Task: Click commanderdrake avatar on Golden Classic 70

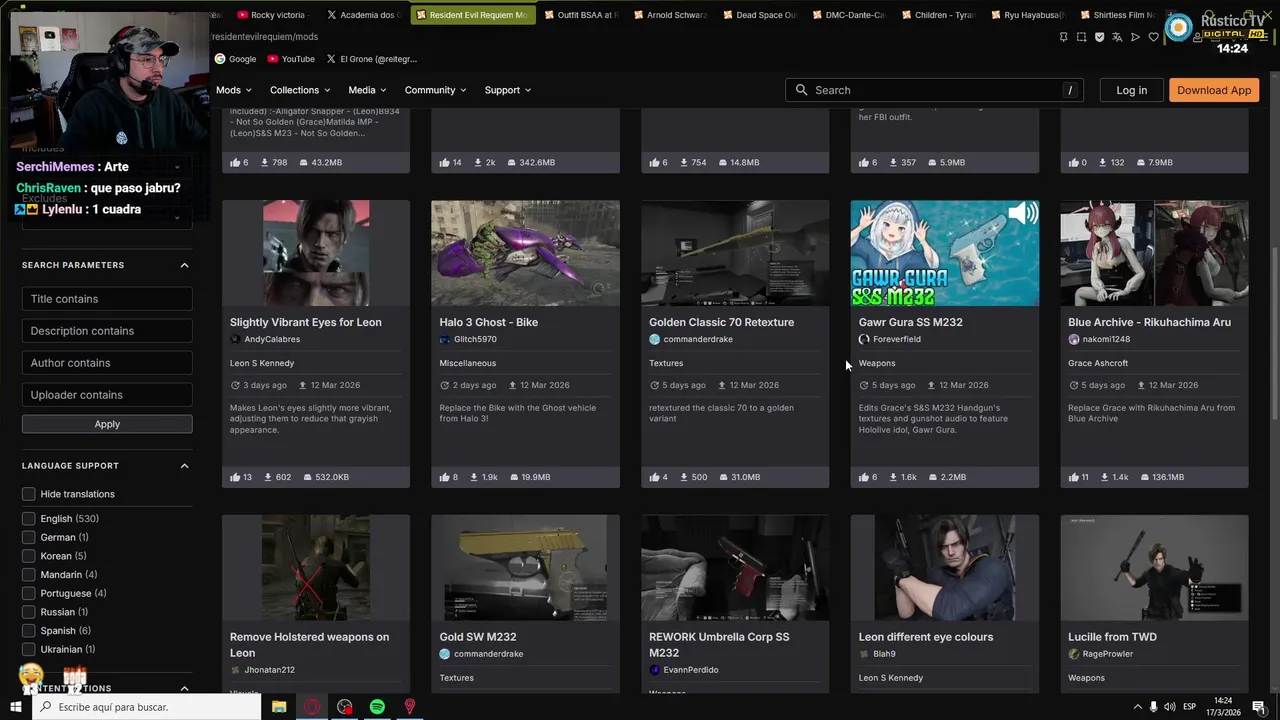Action: (654, 339)
